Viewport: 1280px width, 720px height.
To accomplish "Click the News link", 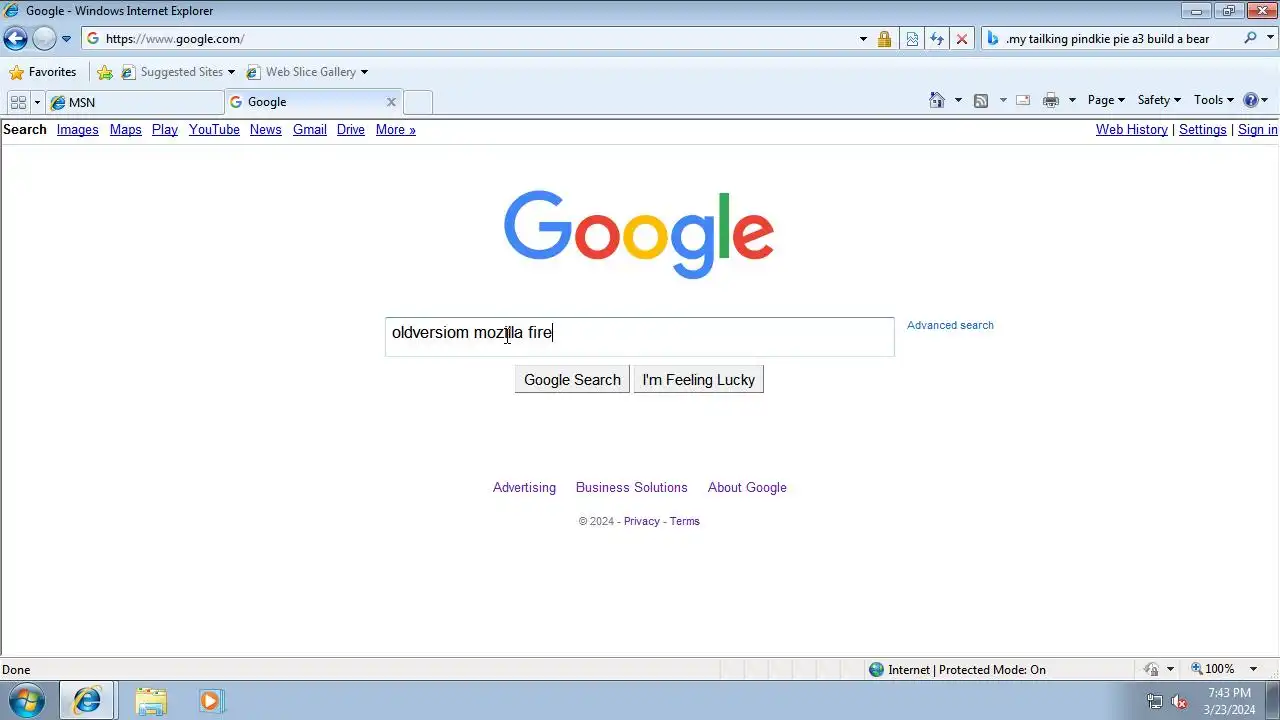I will pos(265,130).
